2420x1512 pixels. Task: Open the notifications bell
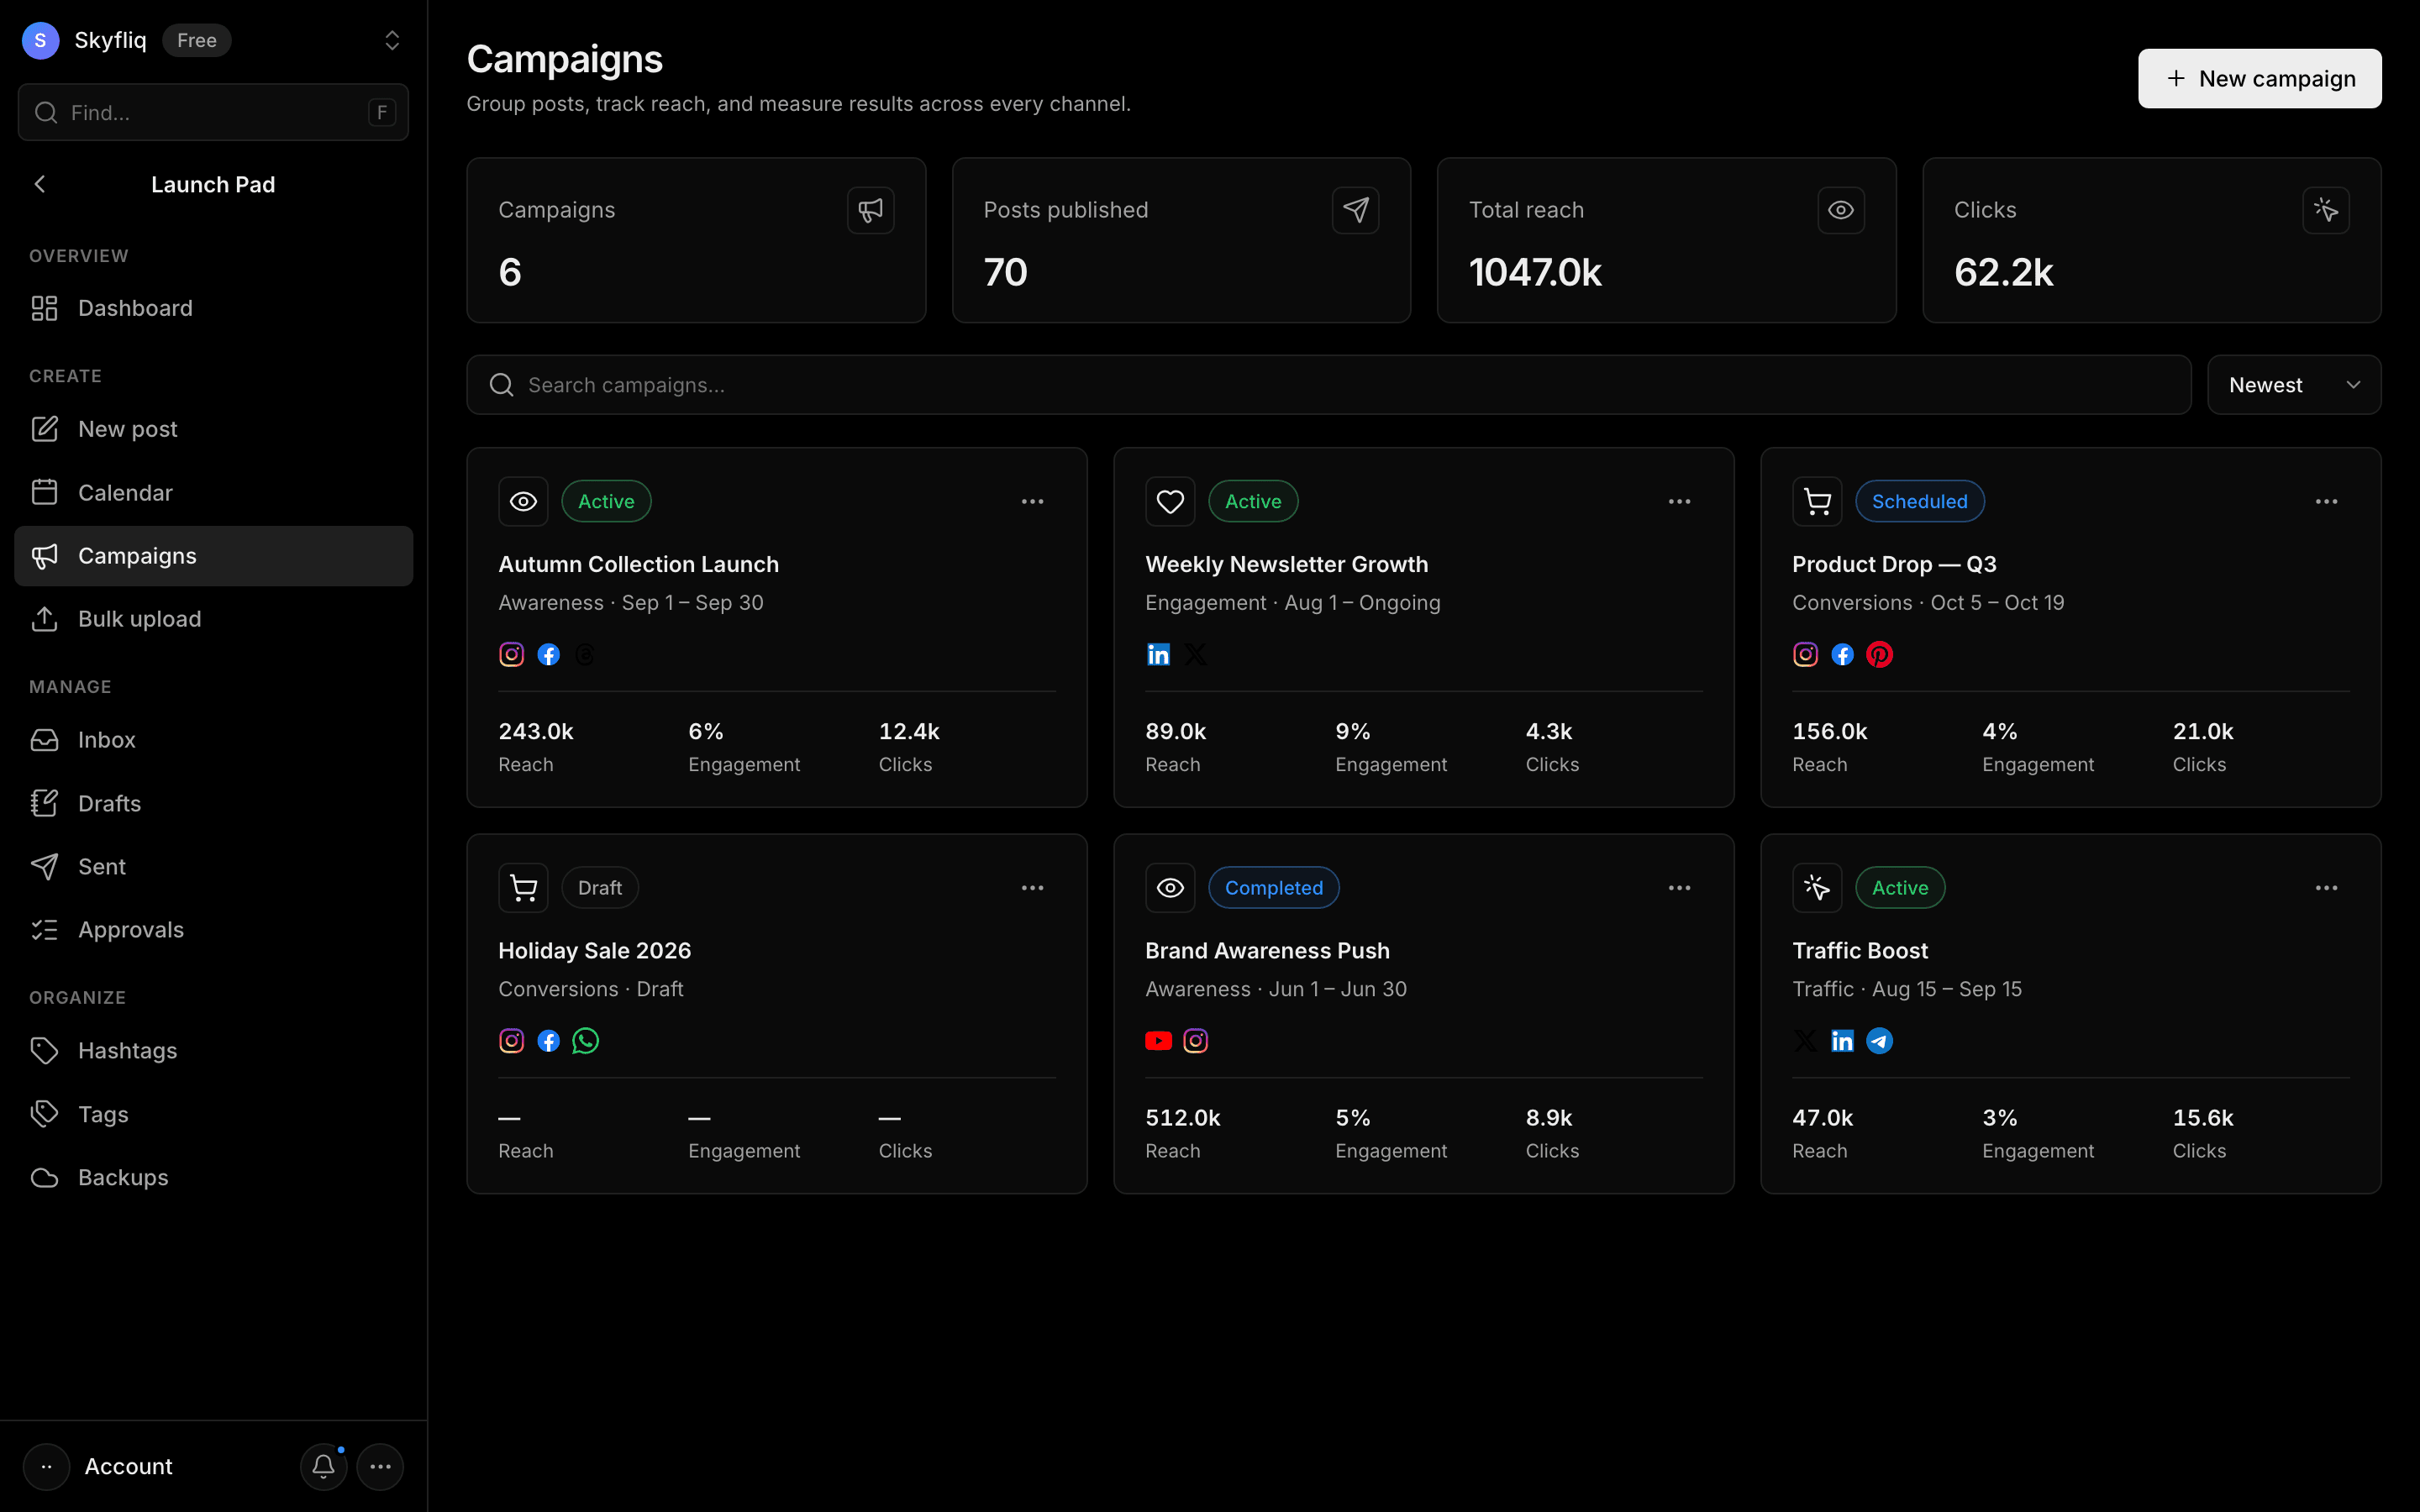[x=323, y=1466]
